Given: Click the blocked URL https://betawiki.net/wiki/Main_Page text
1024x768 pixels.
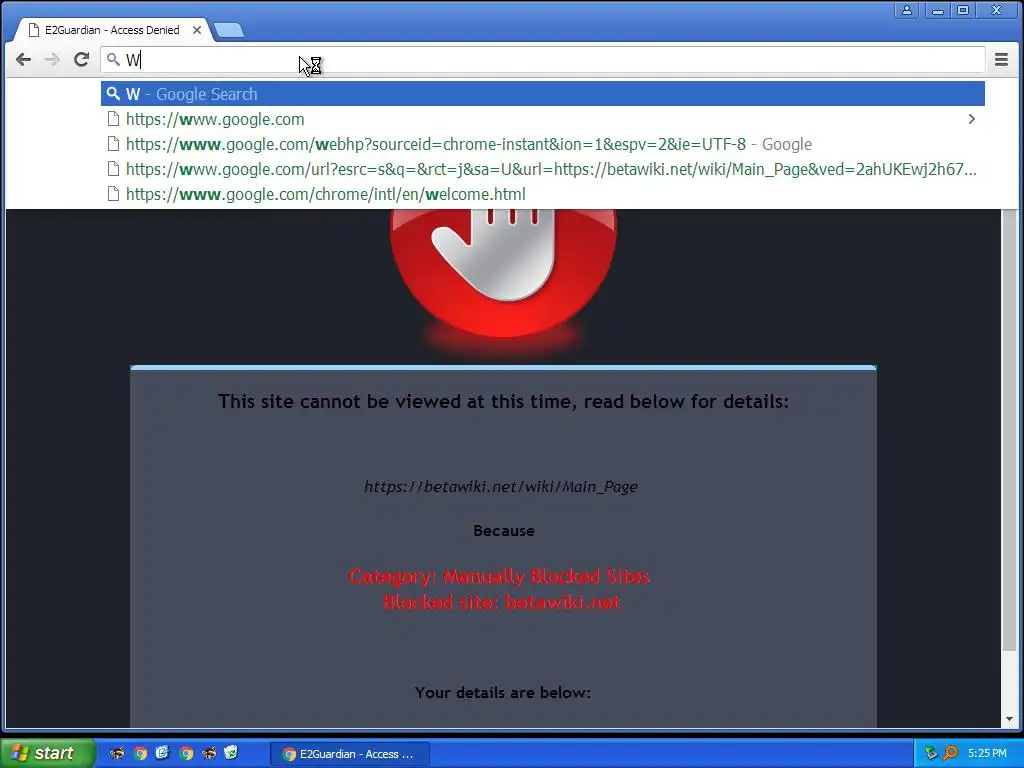Looking at the screenshot, I should click(x=501, y=487).
